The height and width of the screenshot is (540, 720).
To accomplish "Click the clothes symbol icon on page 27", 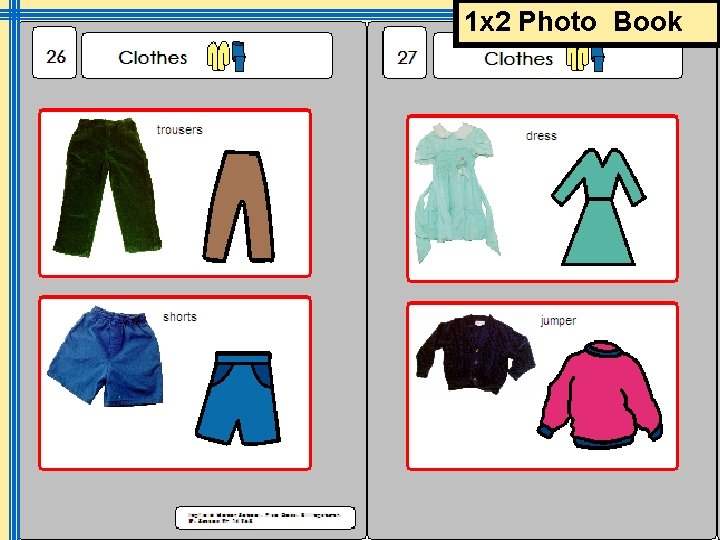I will point(585,60).
